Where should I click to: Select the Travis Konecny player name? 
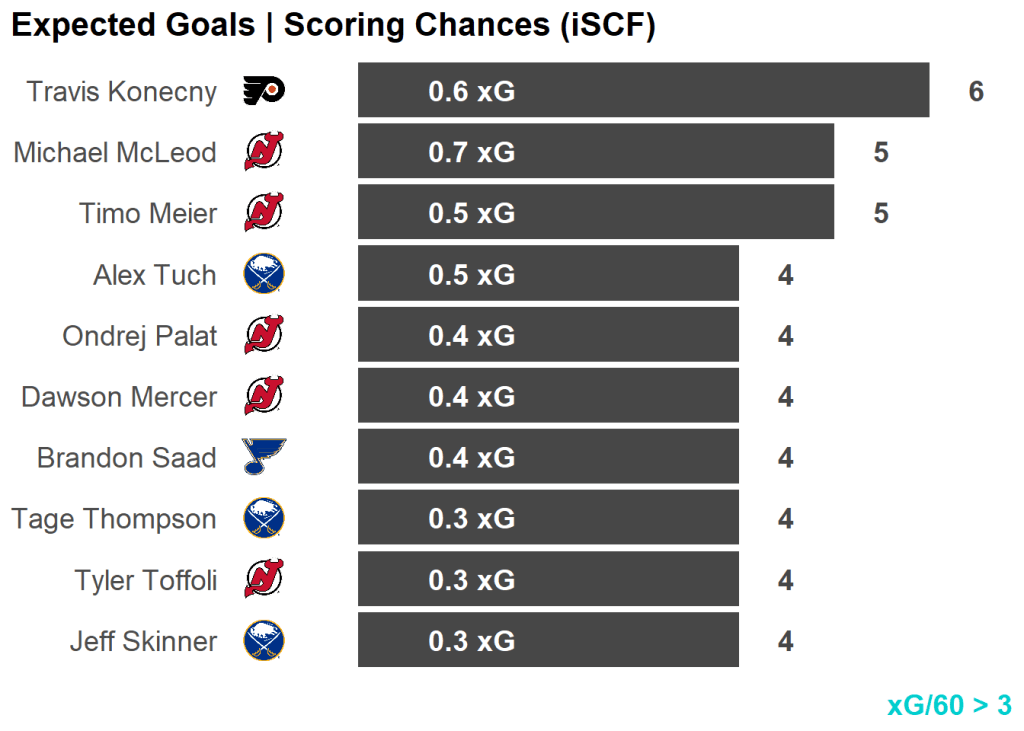tap(121, 92)
